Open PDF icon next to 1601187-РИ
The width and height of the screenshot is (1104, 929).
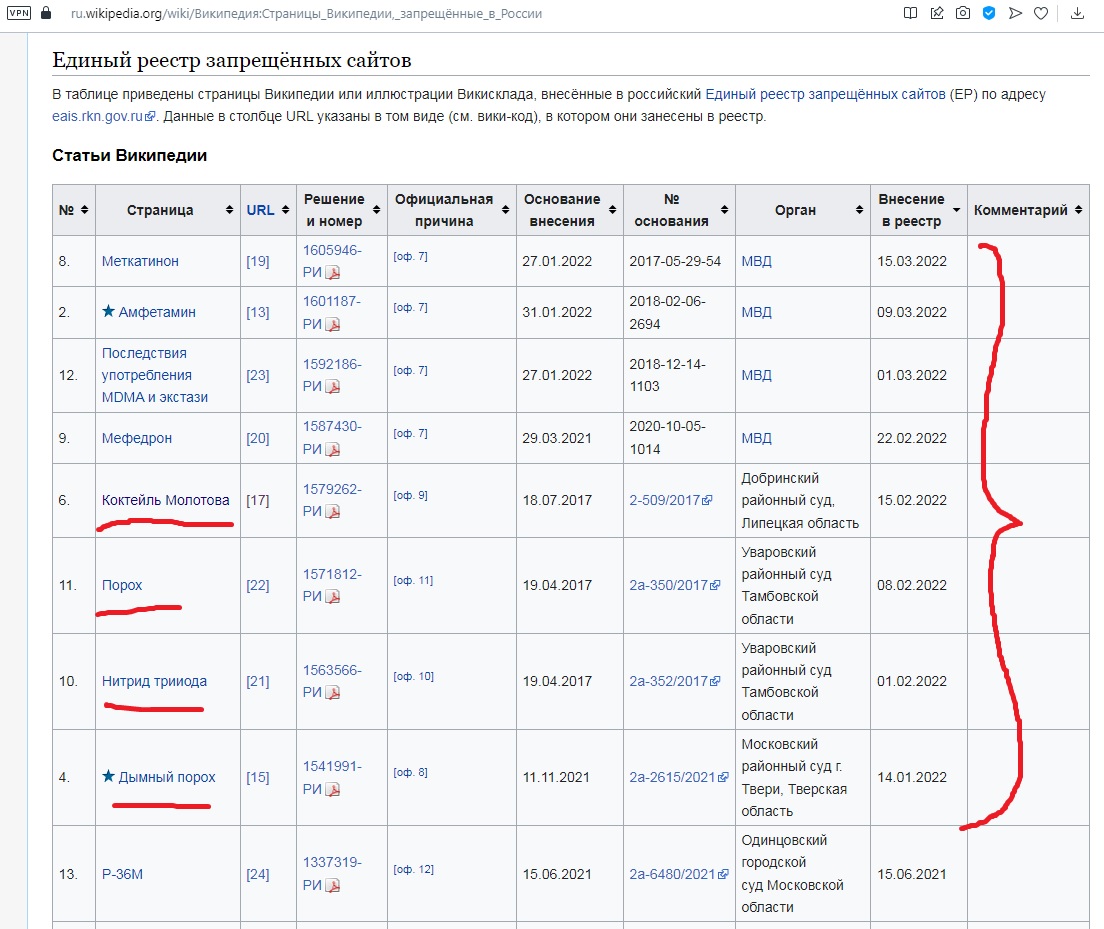click(332, 325)
